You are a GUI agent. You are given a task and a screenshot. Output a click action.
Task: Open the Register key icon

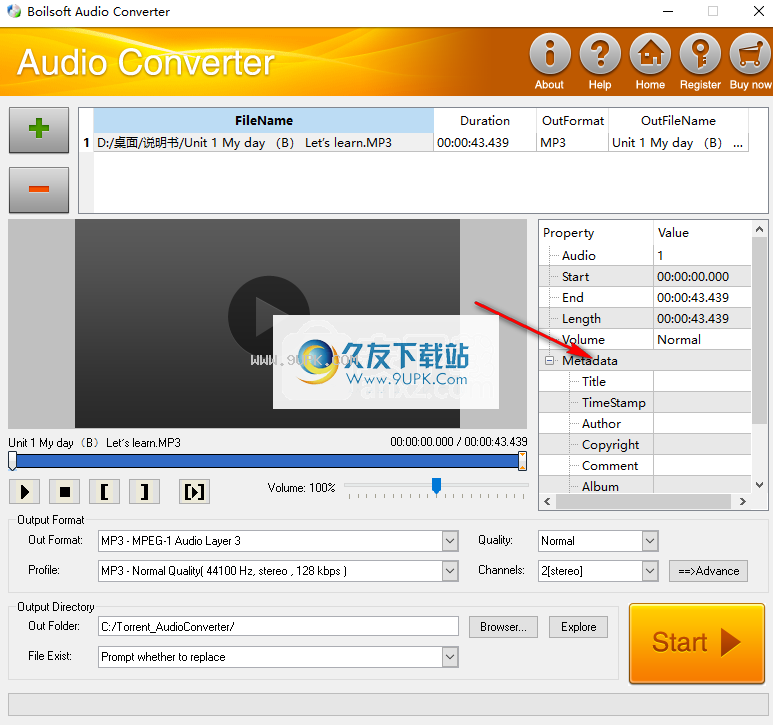(700, 54)
